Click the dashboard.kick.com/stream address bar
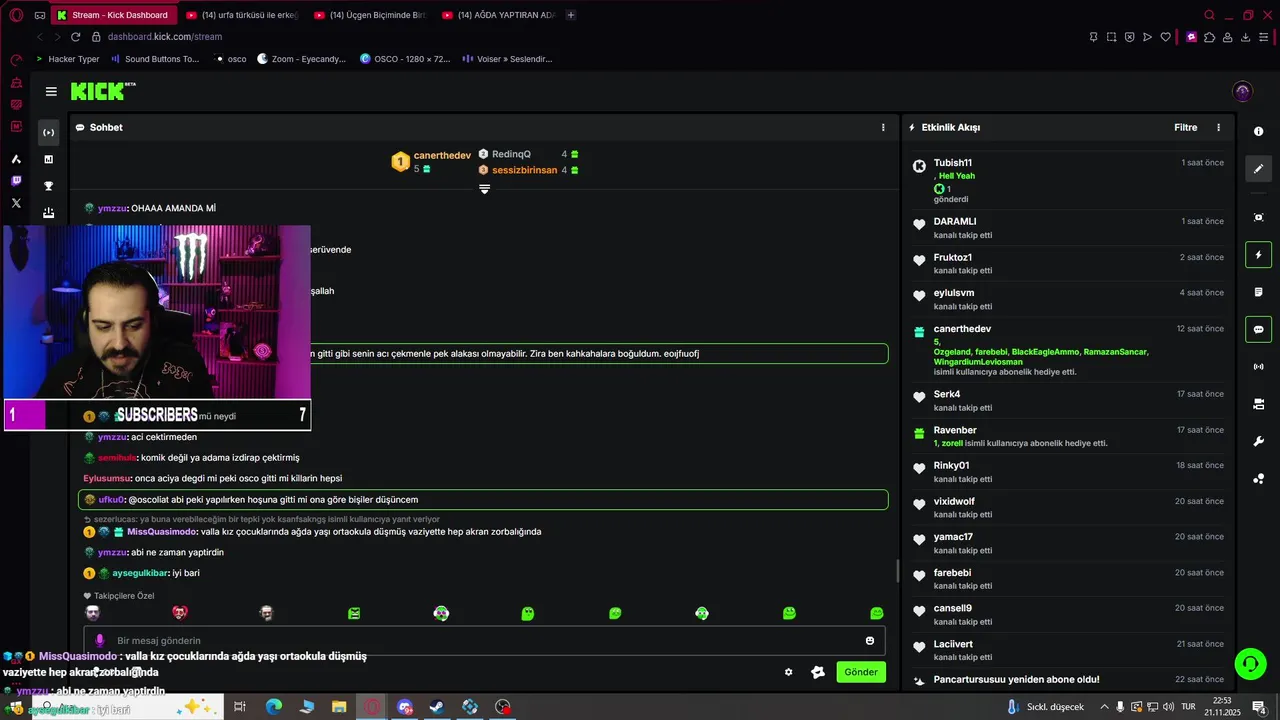The height and width of the screenshot is (720, 1280). click(x=165, y=37)
